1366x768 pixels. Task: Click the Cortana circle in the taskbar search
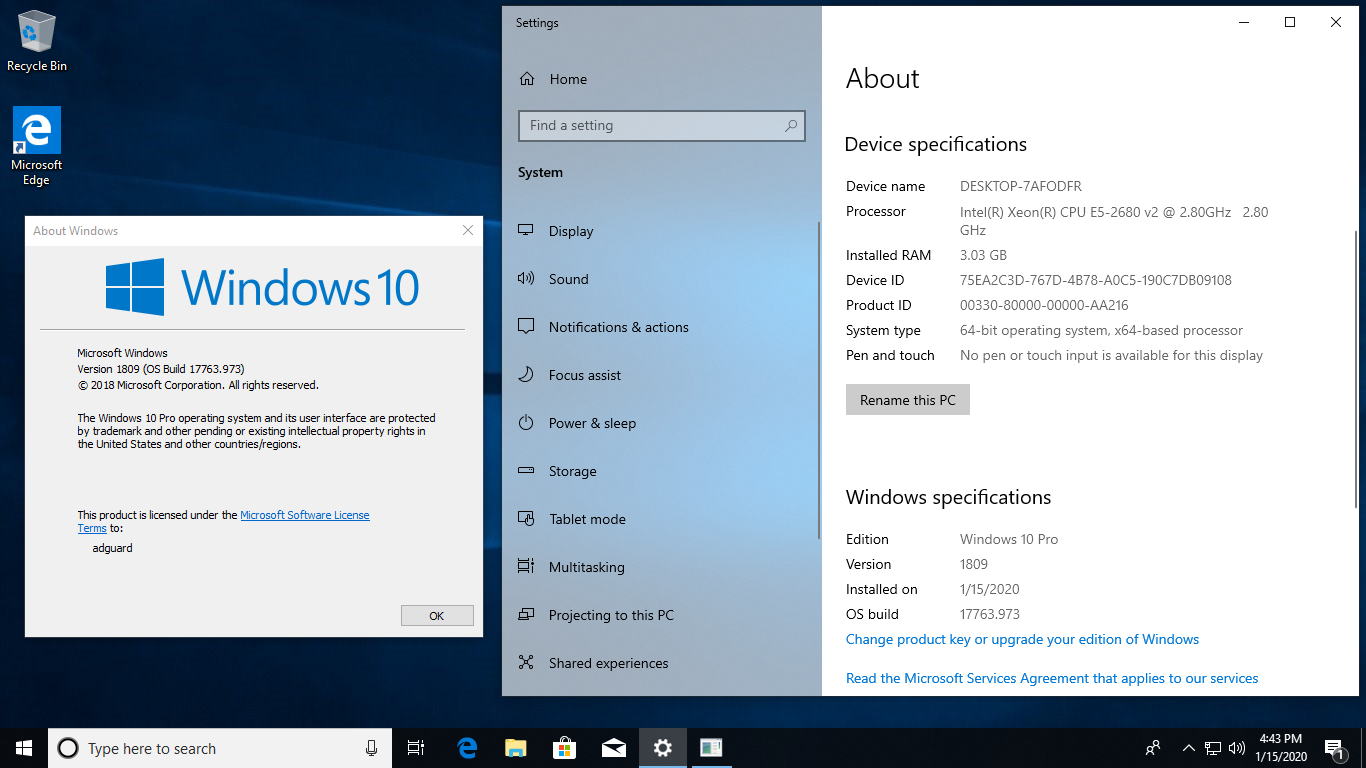click(x=67, y=748)
